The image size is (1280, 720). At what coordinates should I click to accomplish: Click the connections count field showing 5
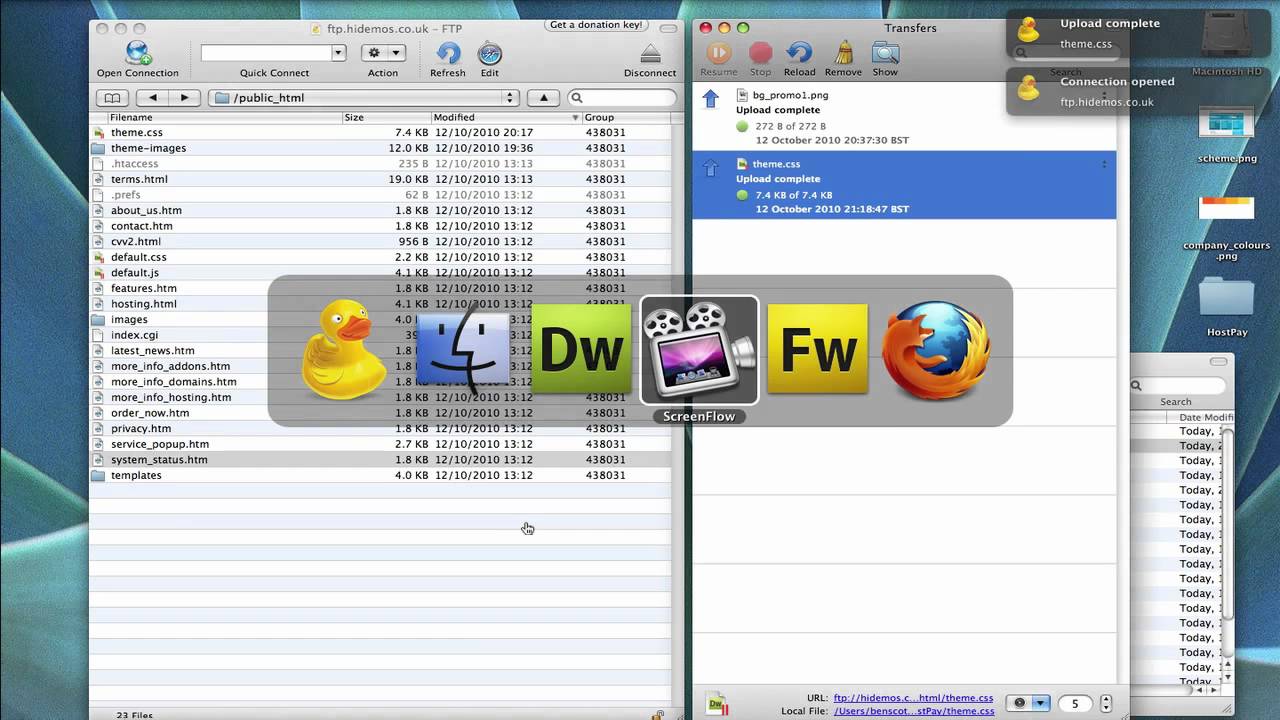click(x=1075, y=703)
